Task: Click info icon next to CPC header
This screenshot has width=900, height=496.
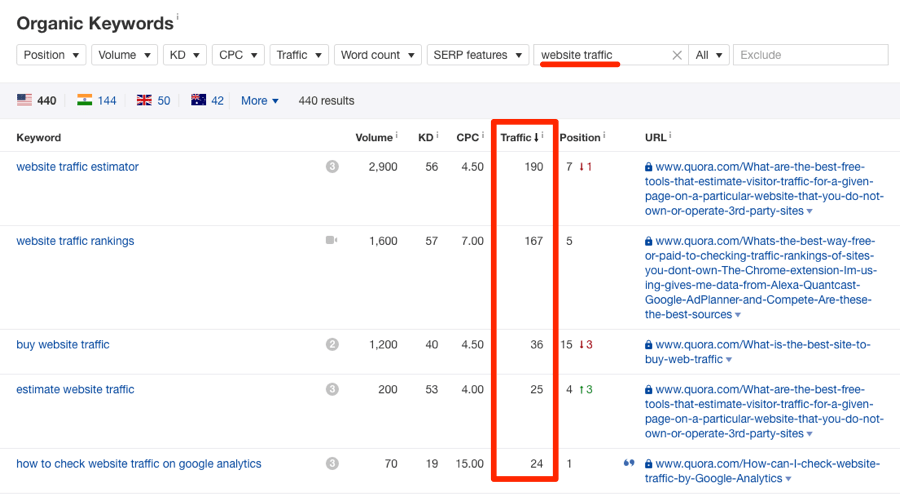Action: [x=483, y=135]
